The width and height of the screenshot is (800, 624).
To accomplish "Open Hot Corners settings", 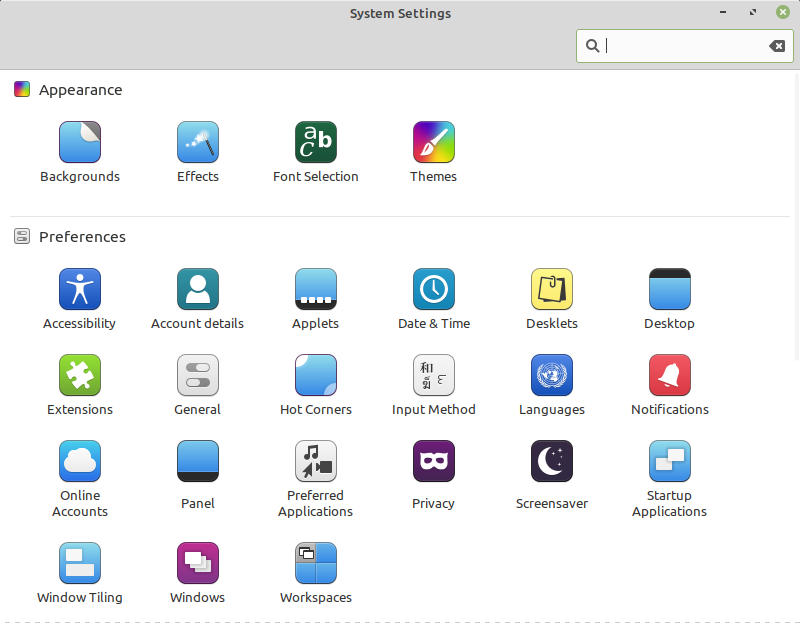I will coord(316,376).
